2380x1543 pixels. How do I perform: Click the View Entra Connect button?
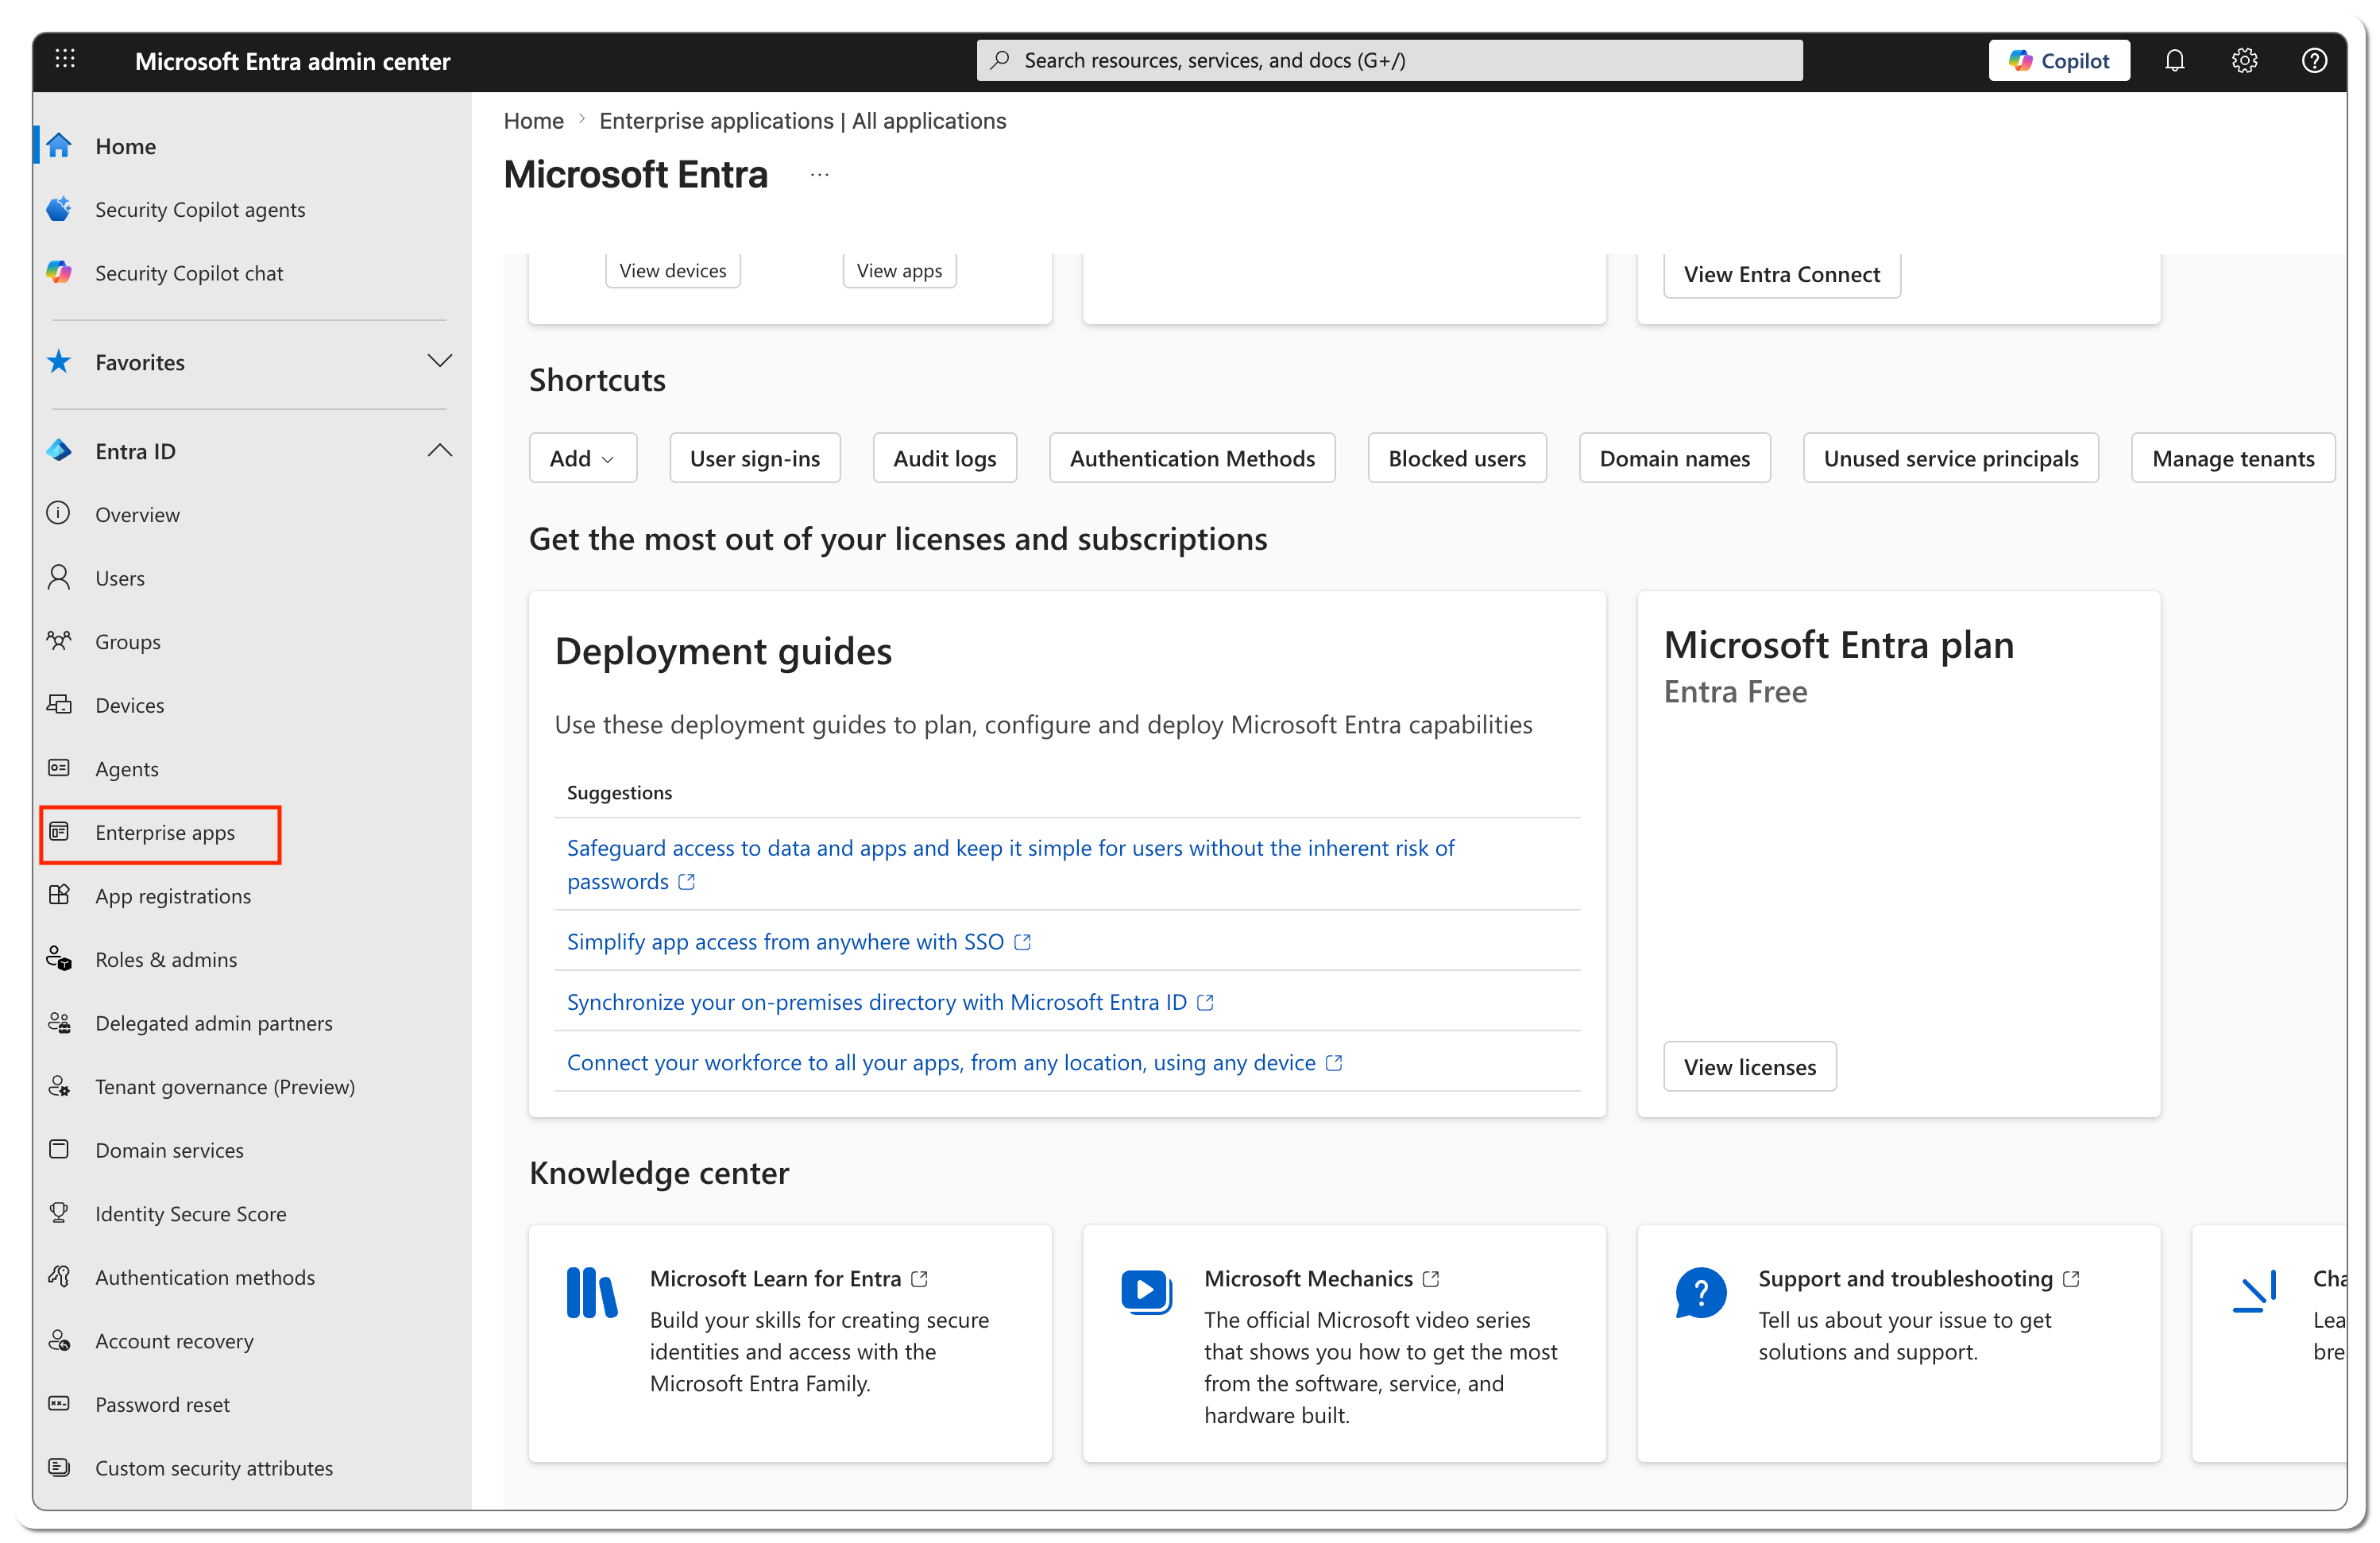[x=1782, y=274]
